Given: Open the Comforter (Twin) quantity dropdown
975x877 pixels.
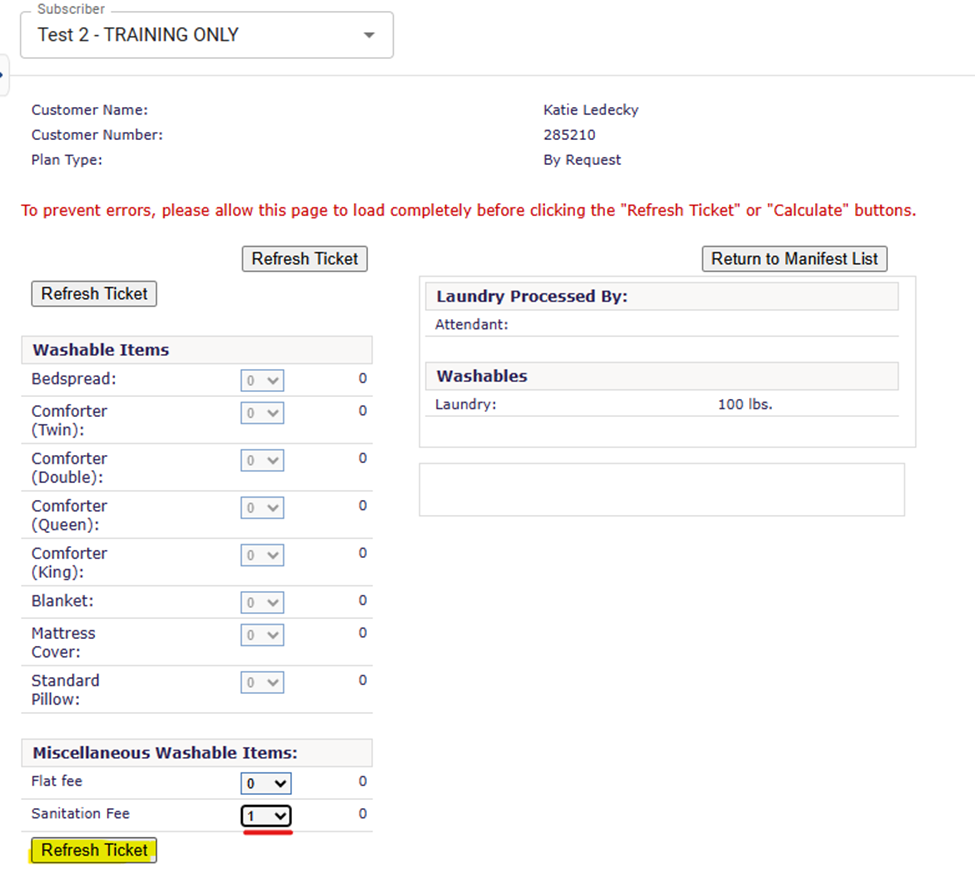Looking at the screenshot, I should (x=262, y=412).
